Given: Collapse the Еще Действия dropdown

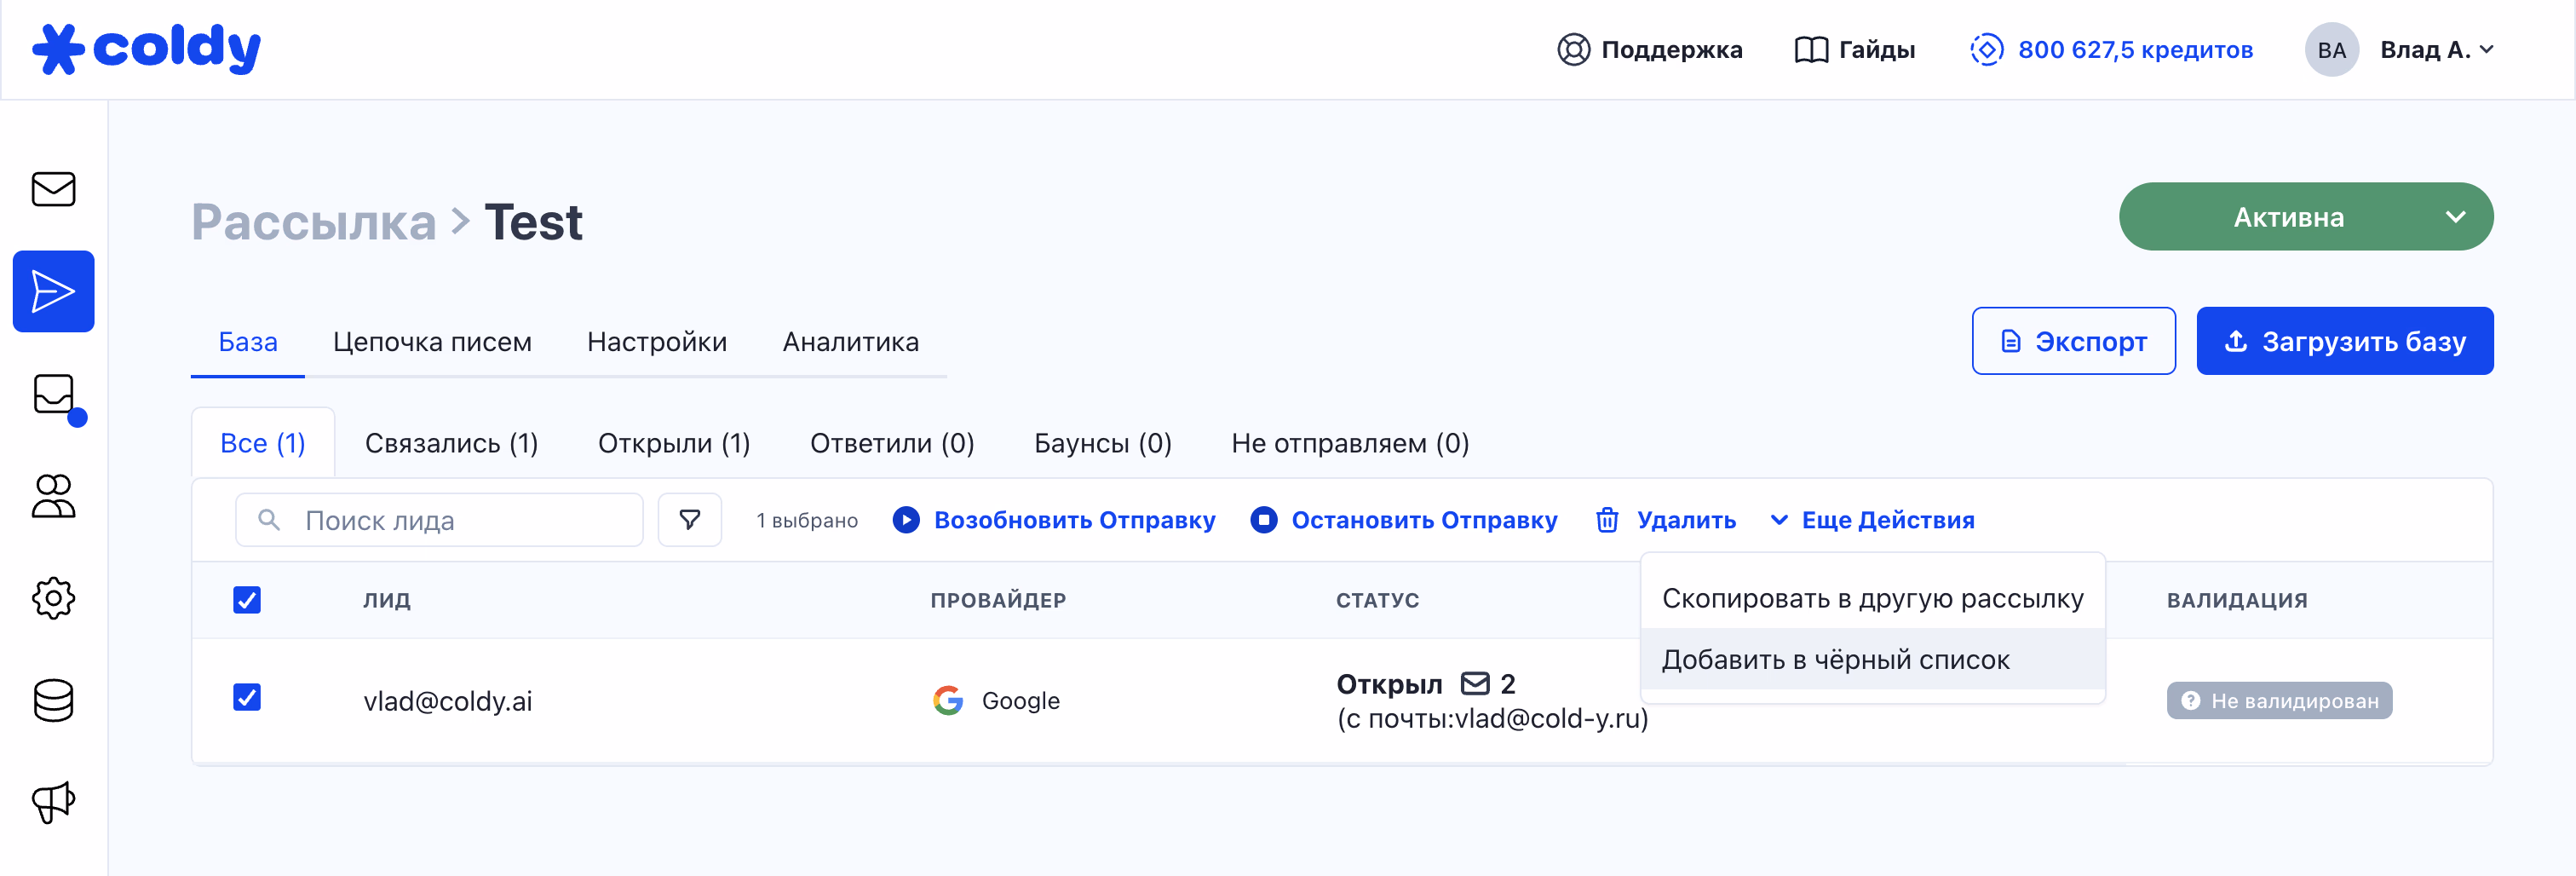Looking at the screenshot, I should point(1873,520).
